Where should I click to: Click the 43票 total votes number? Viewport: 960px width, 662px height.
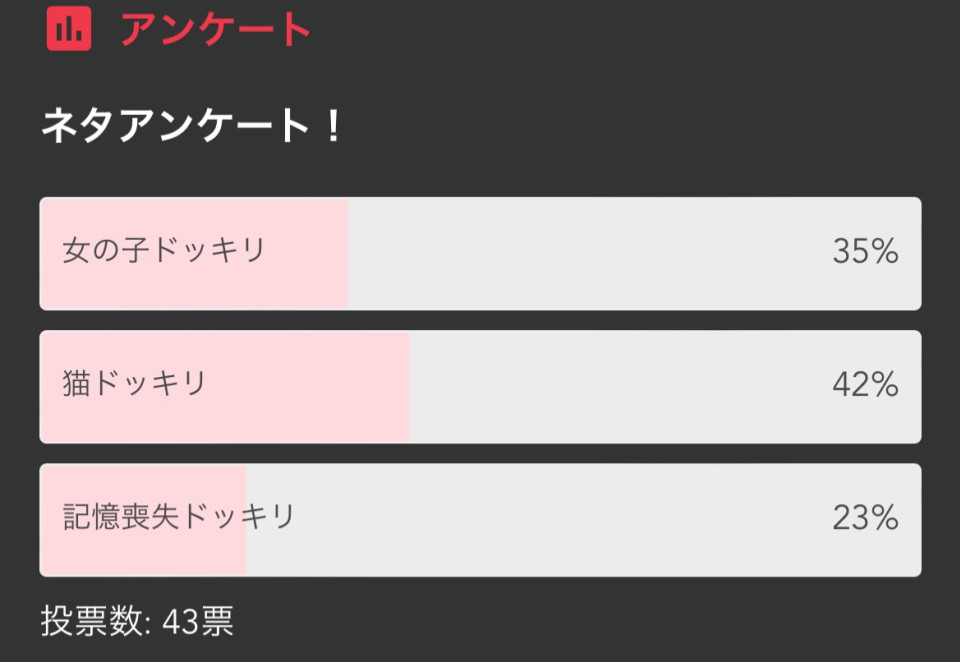click(x=198, y=621)
